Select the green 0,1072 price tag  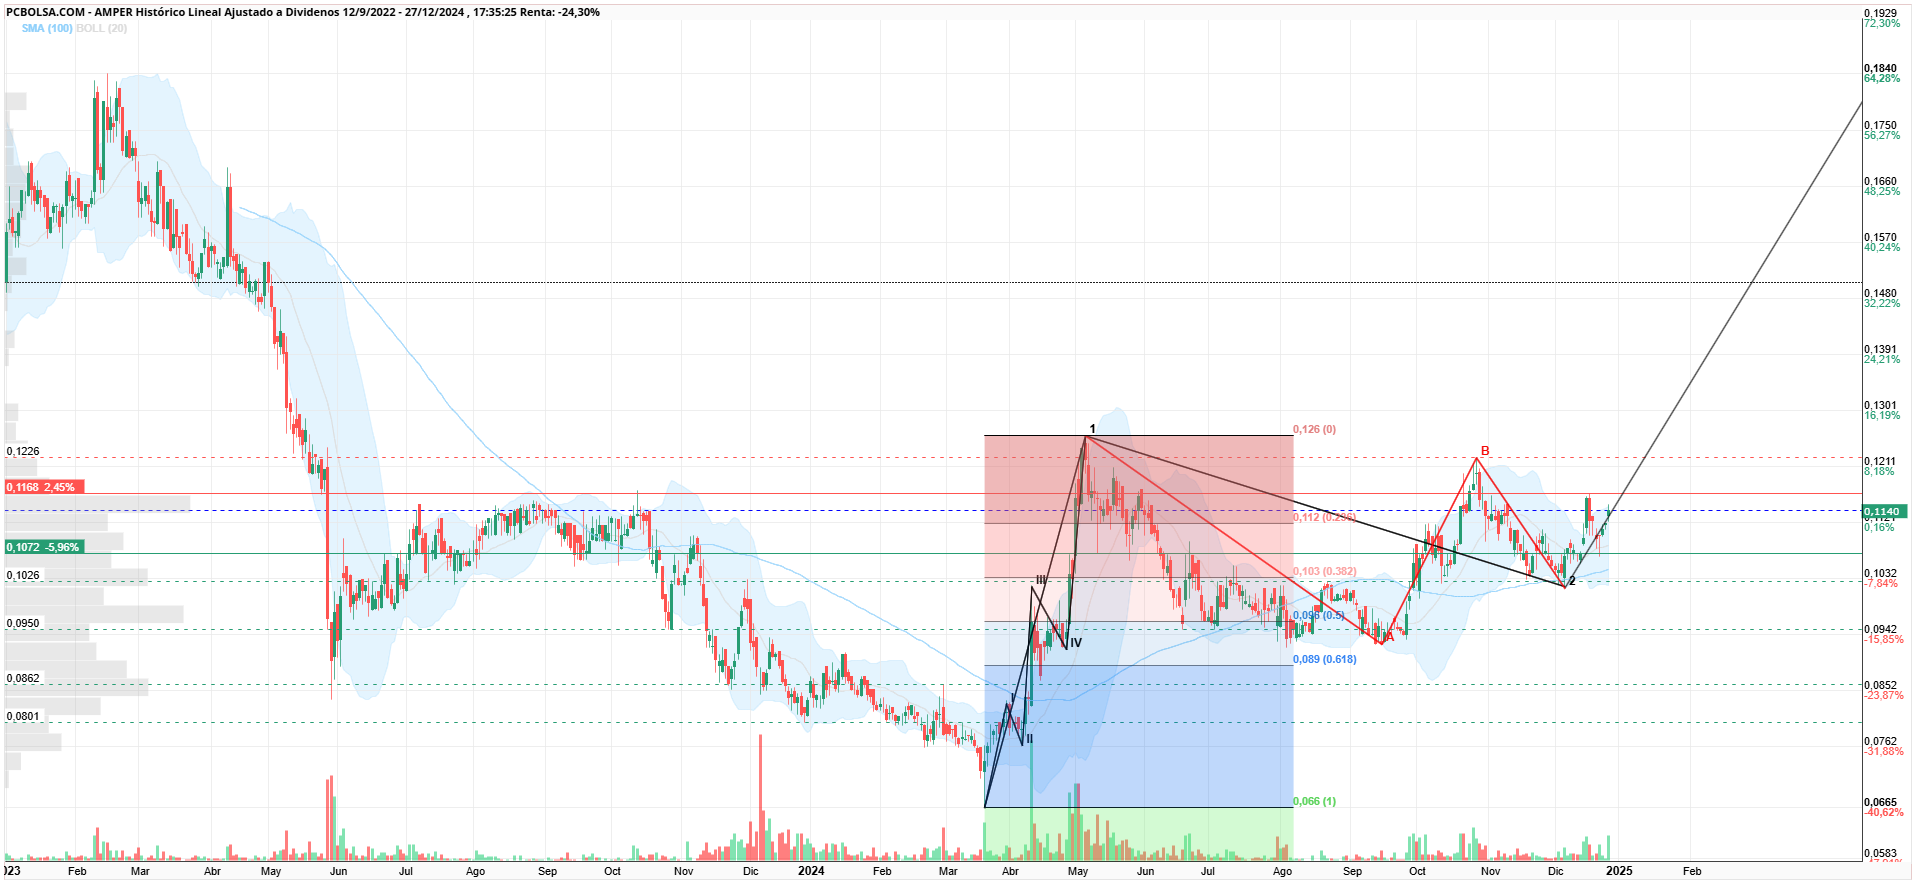tap(45, 547)
